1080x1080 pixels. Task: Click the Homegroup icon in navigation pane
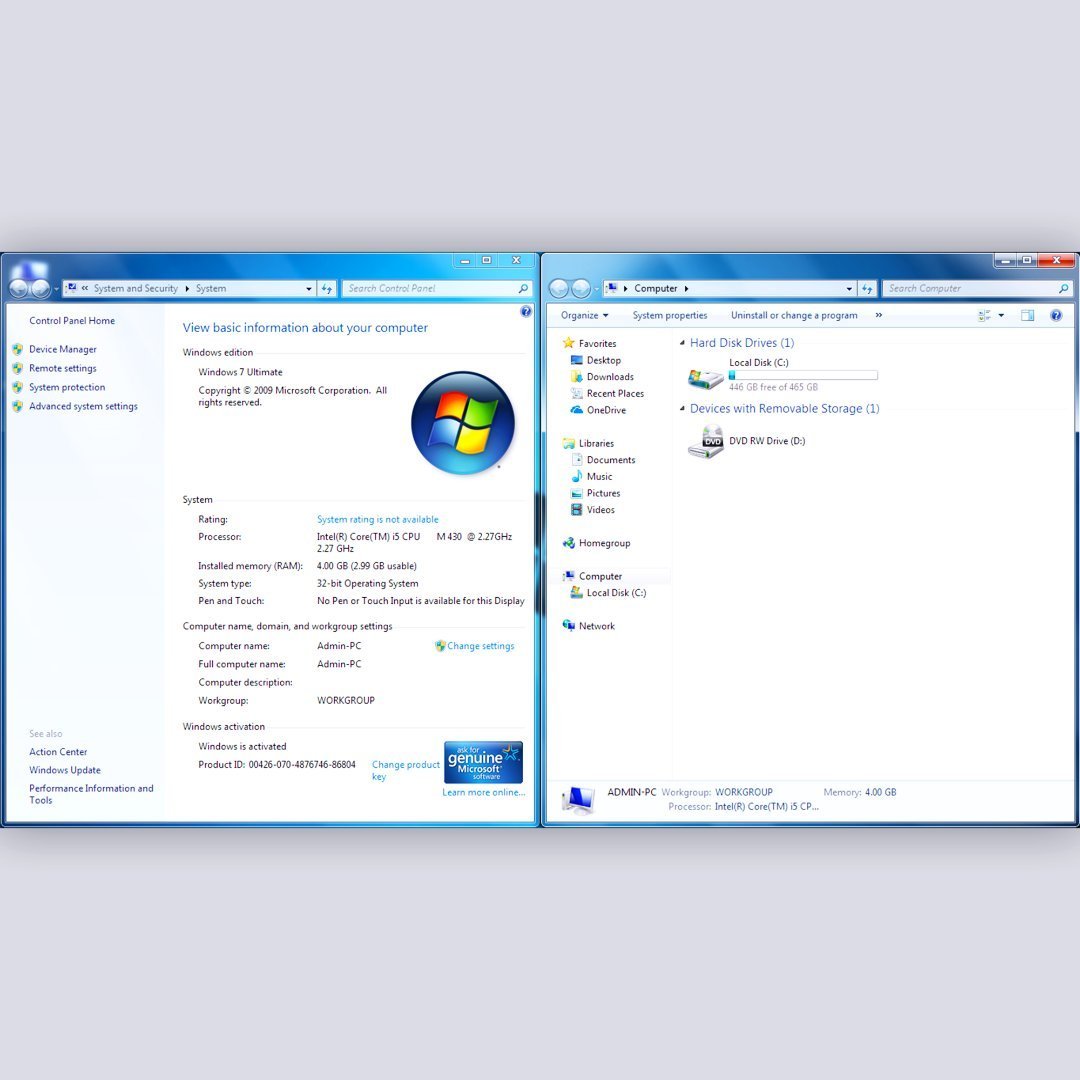tap(568, 543)
